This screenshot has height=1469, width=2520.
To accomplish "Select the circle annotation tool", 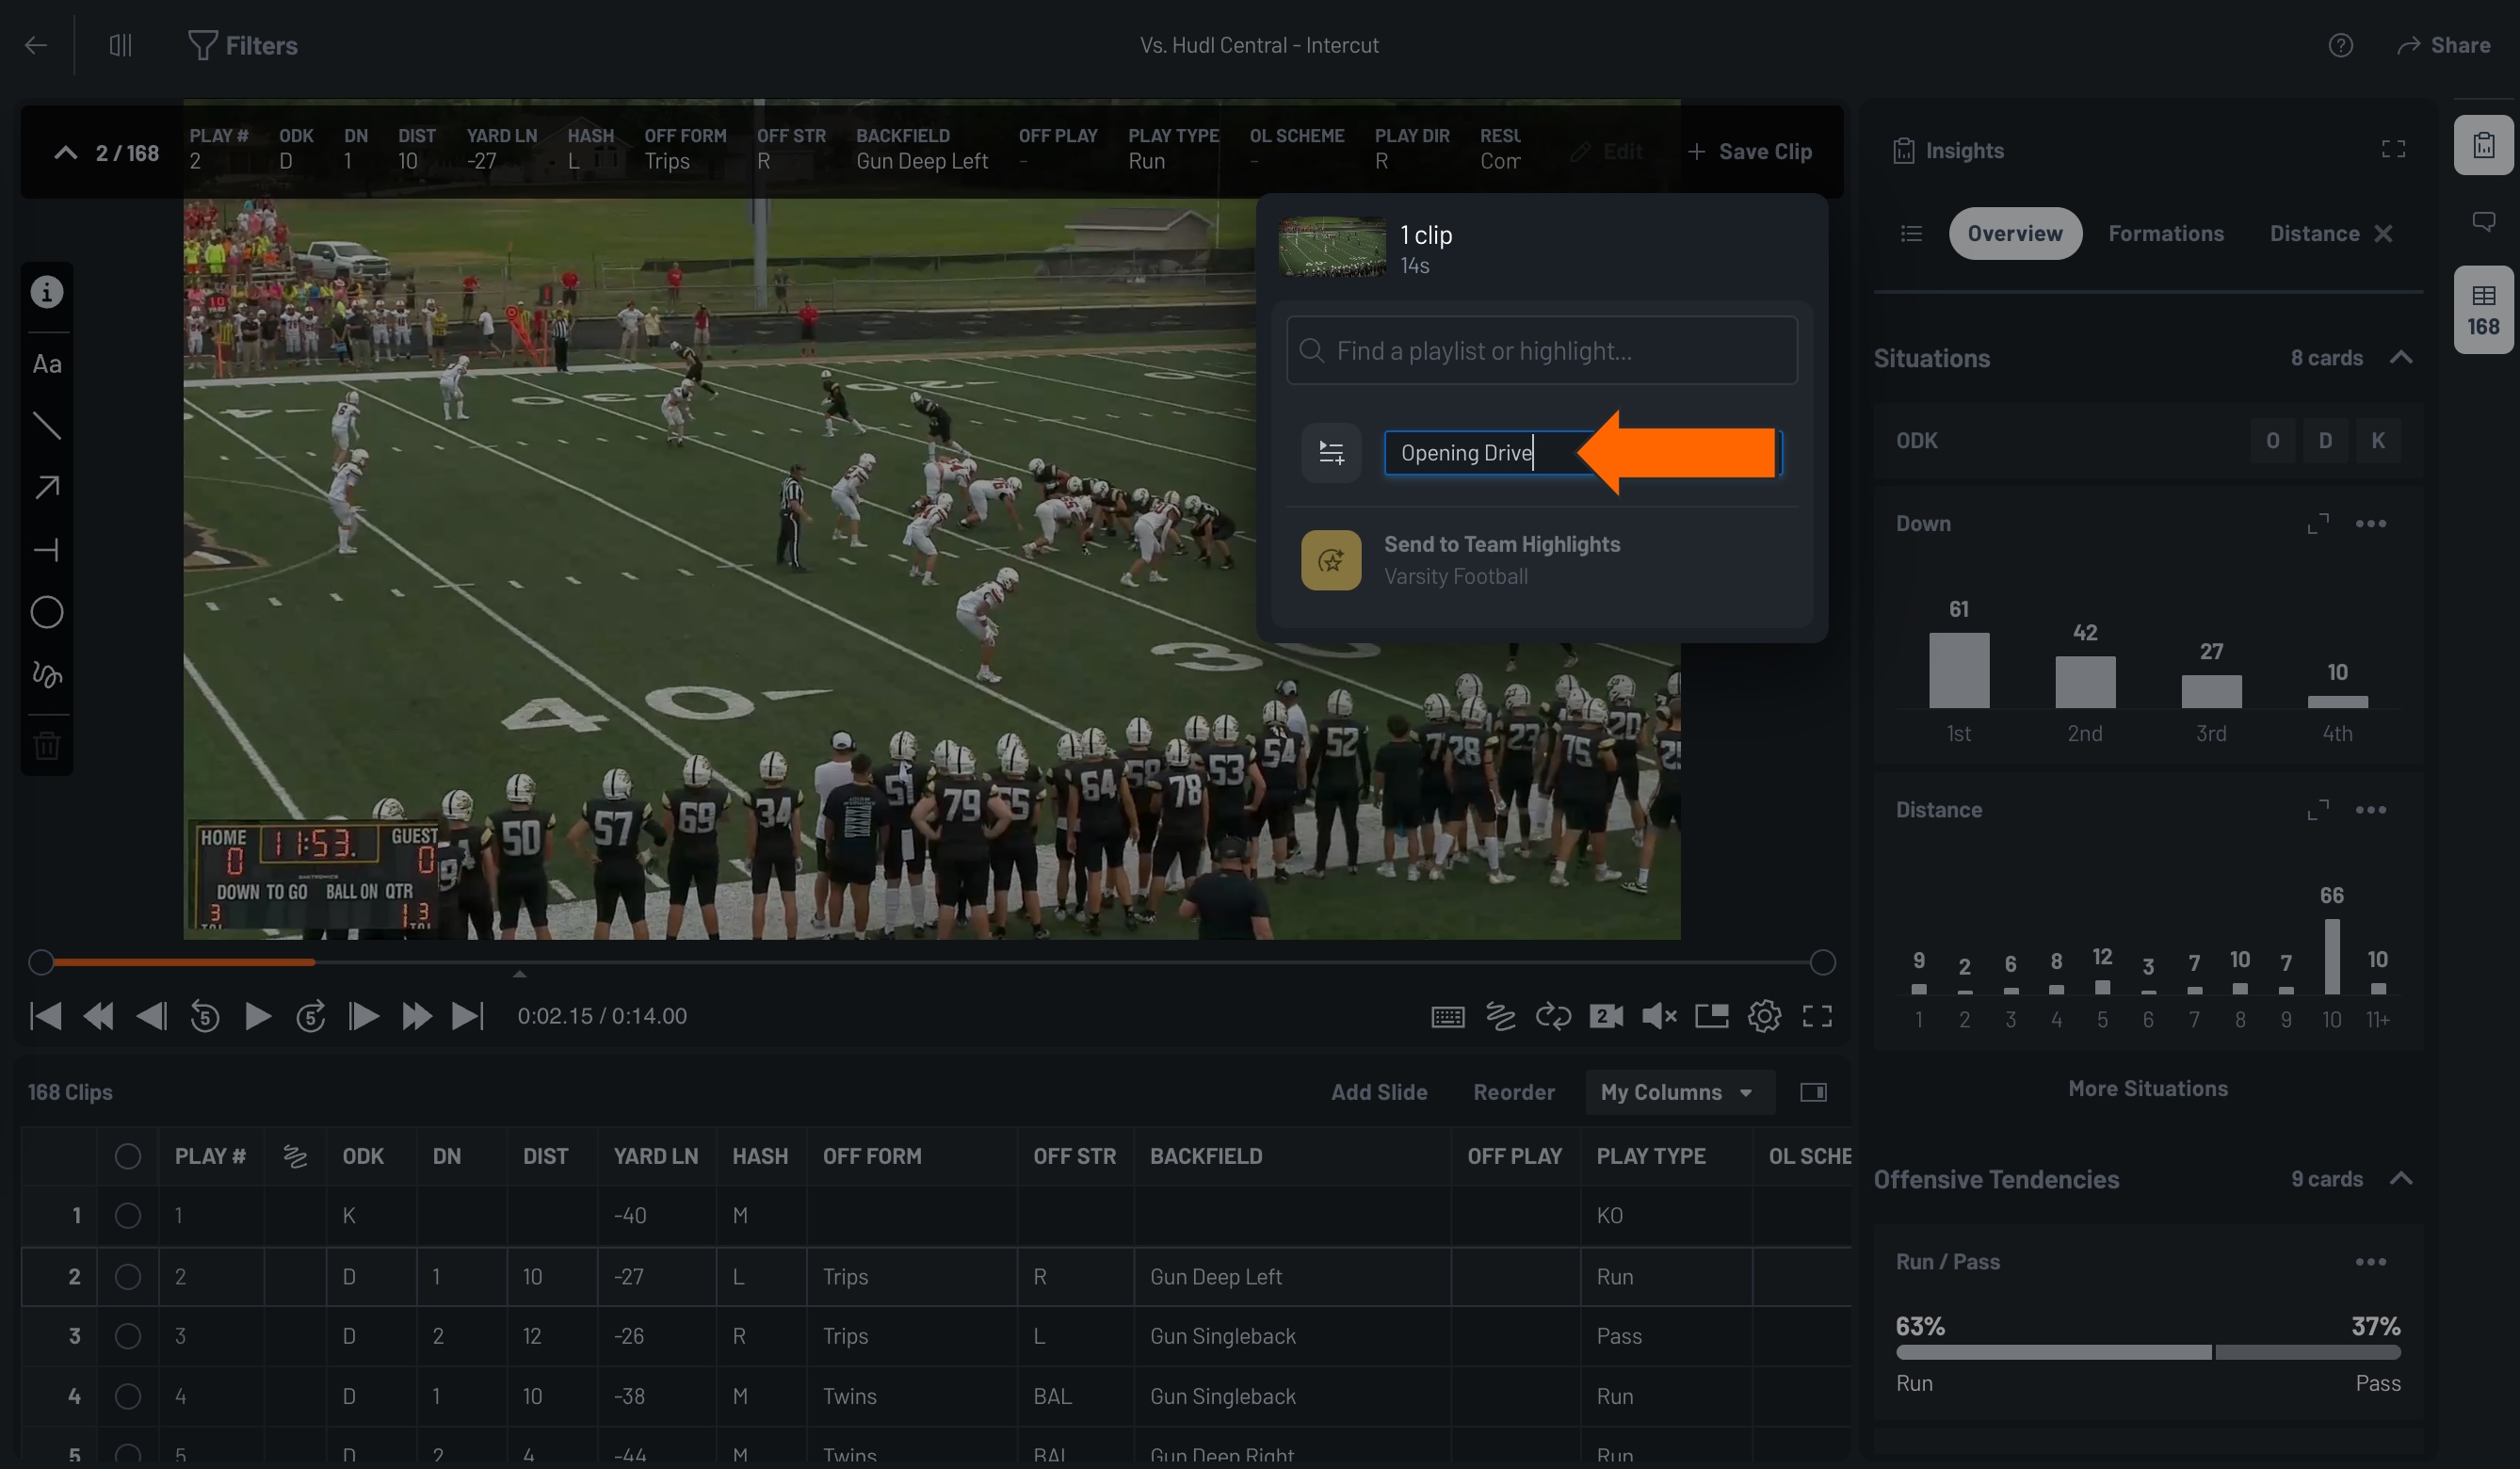I will (x=47, y=612).
